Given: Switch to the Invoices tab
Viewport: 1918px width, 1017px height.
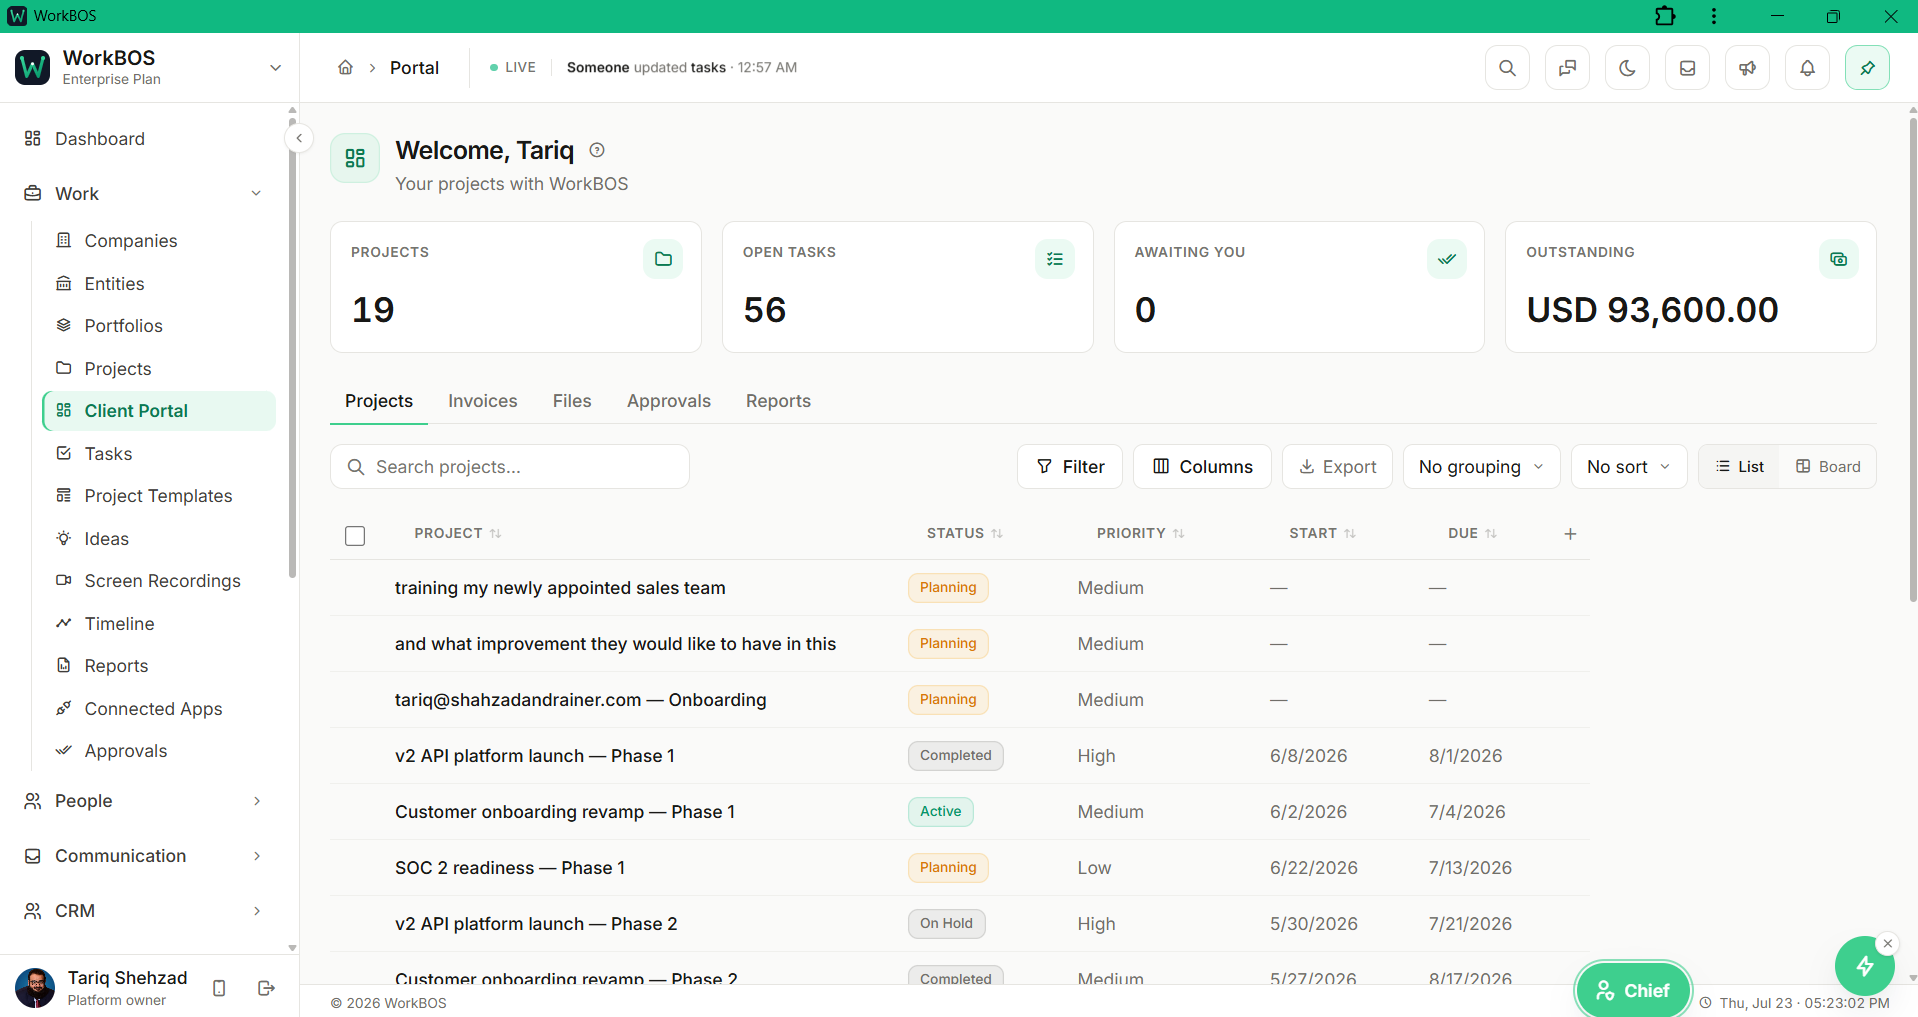Looking at the screenshot, I should [x=483, y=401].
